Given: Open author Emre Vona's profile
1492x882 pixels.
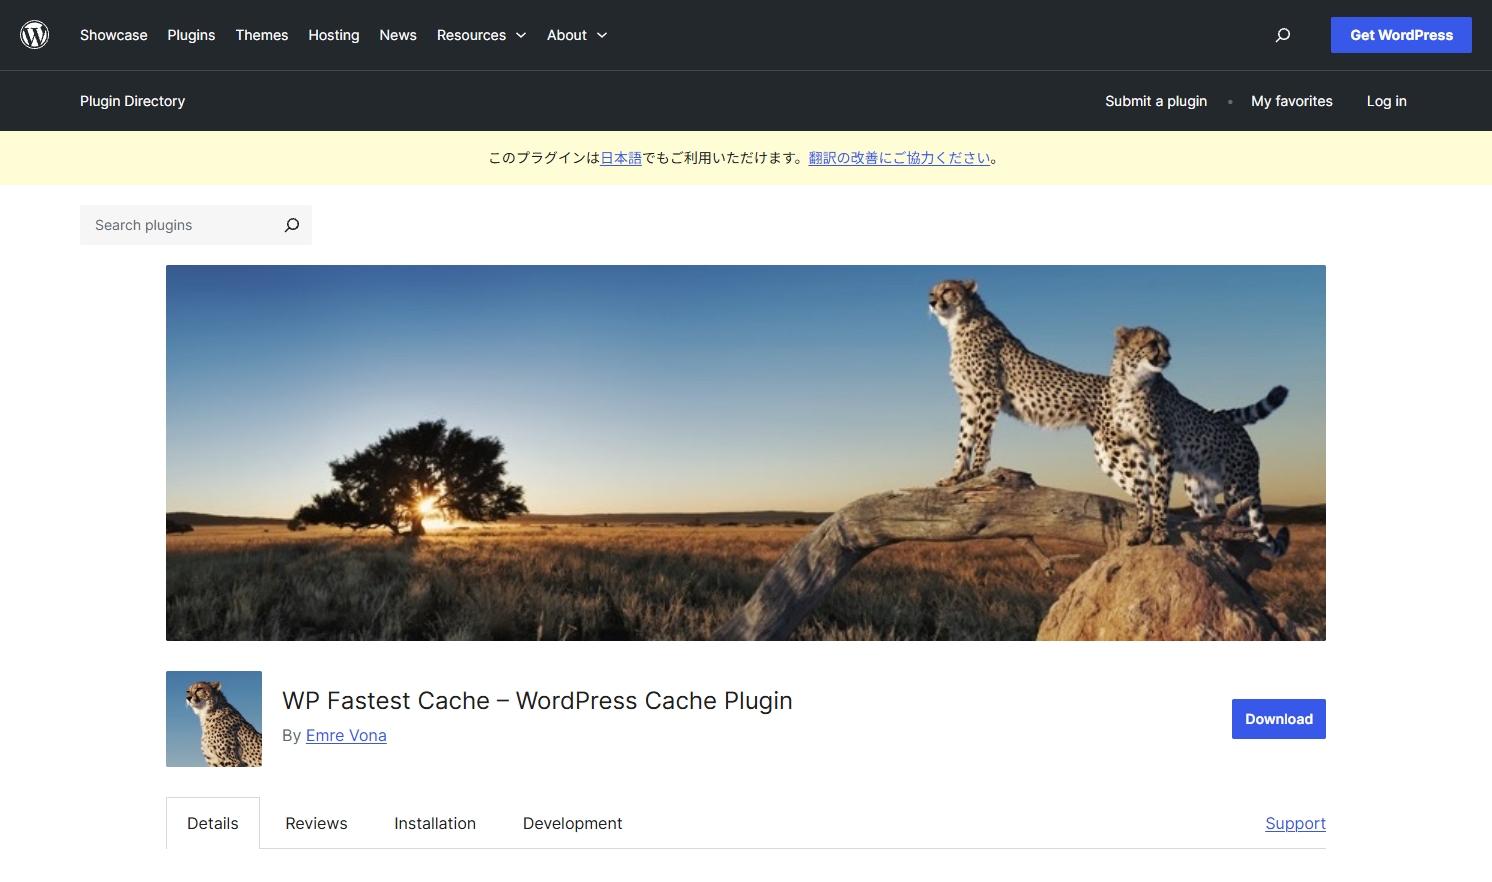Looking at the screenshot, I should [346, 735].
